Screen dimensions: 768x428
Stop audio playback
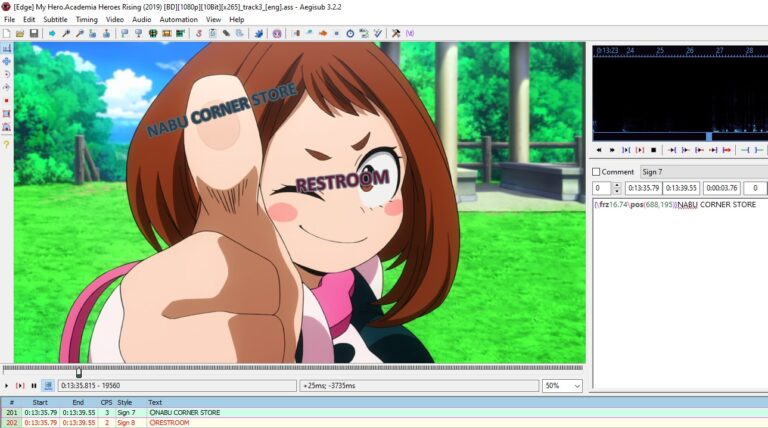click(x=653, y=150)
